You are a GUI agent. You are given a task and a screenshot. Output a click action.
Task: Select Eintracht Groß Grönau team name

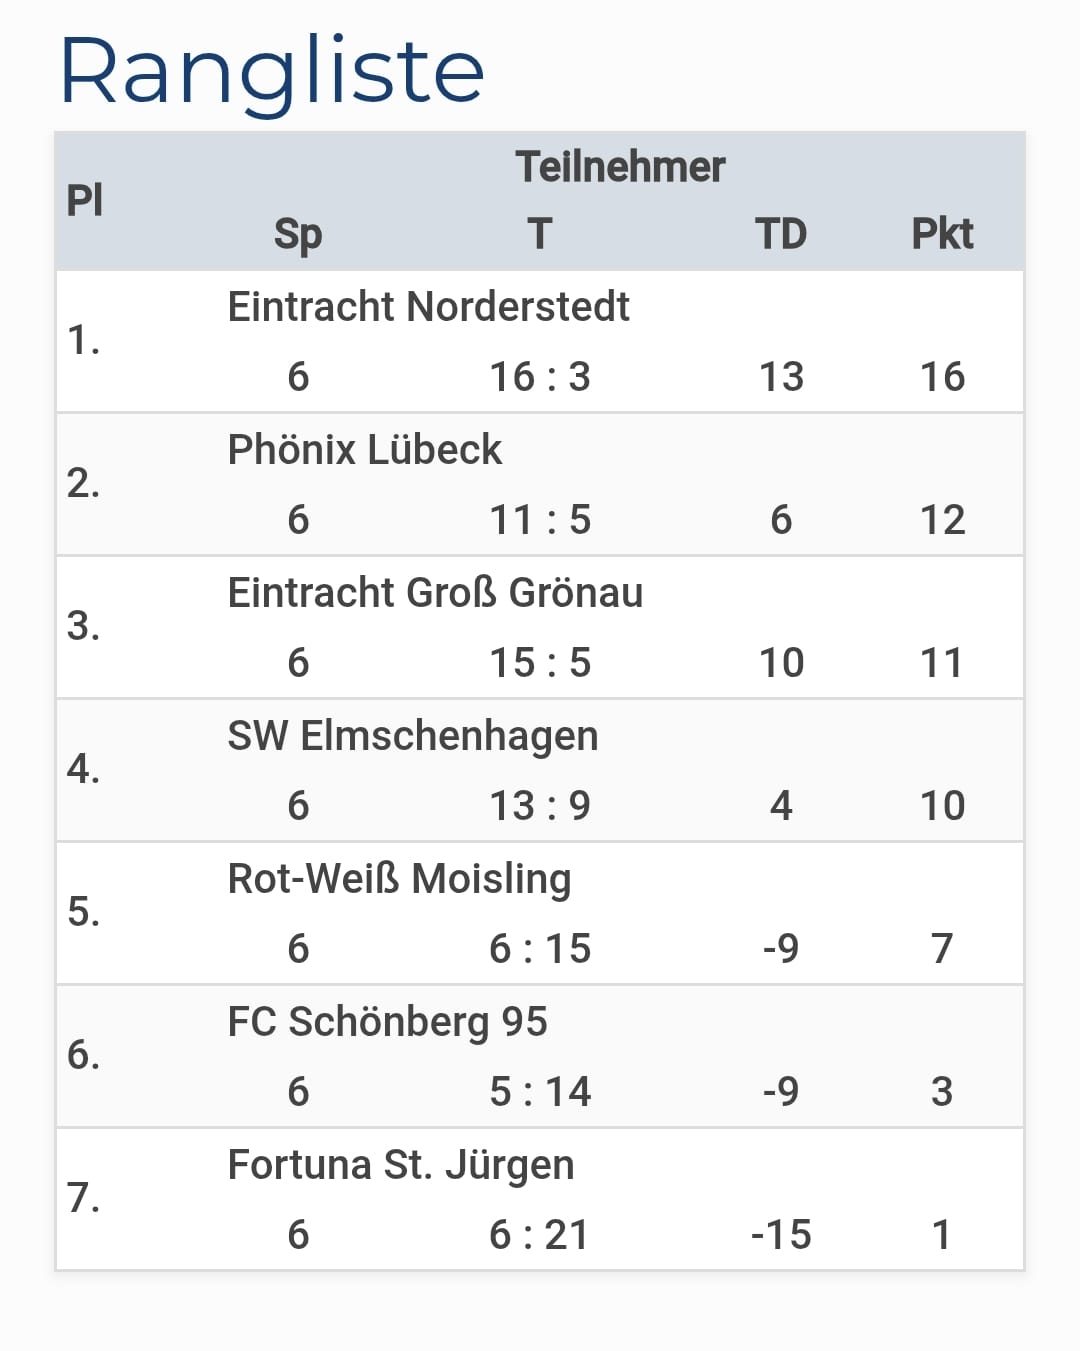click(435, 593)
